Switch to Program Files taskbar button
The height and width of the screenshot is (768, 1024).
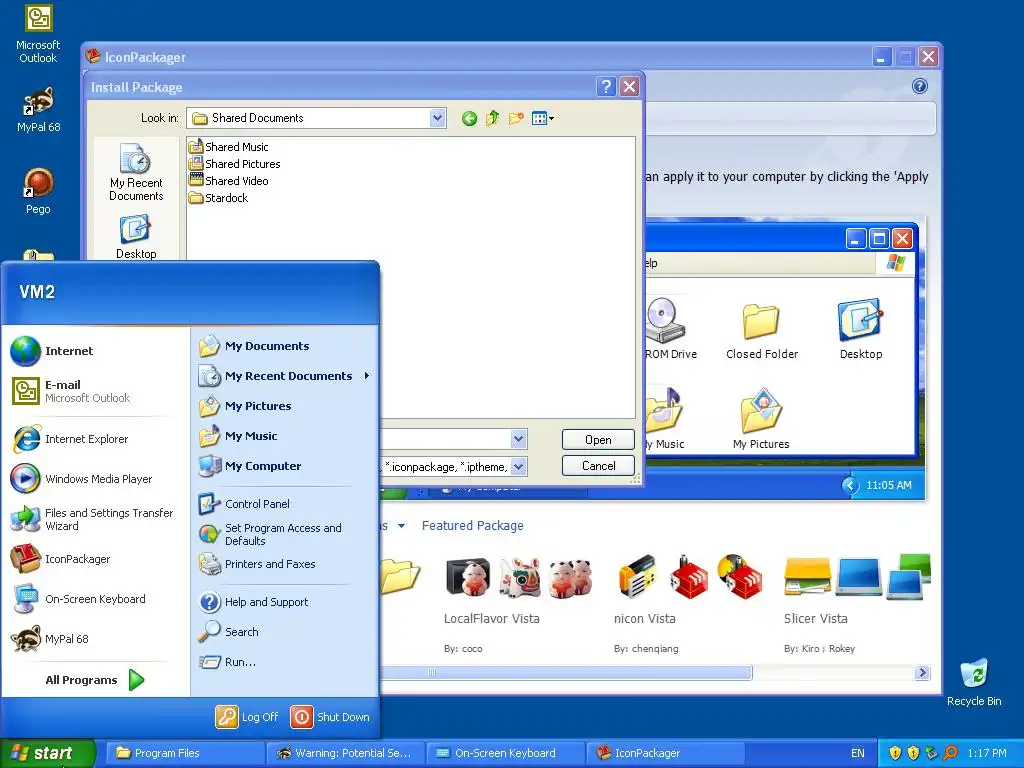click(x=184, y=753)
